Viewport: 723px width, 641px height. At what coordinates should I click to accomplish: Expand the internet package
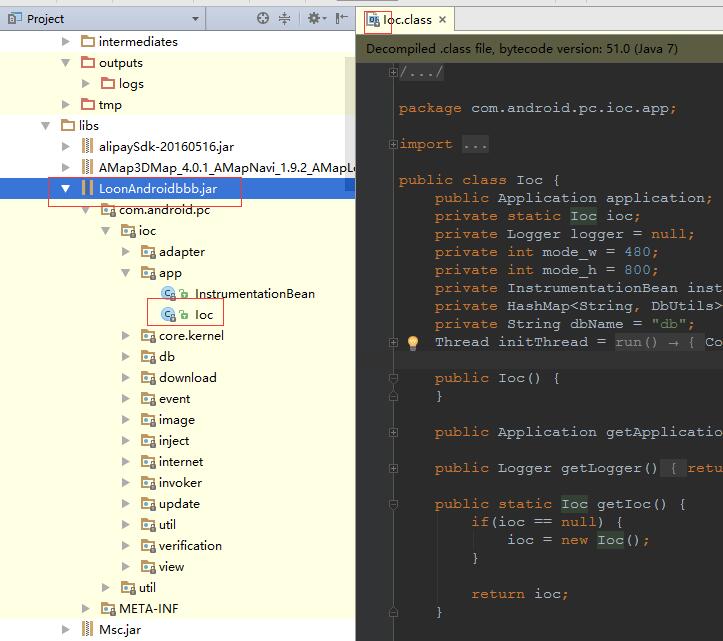pyautogui.click(x=125, y=462)
